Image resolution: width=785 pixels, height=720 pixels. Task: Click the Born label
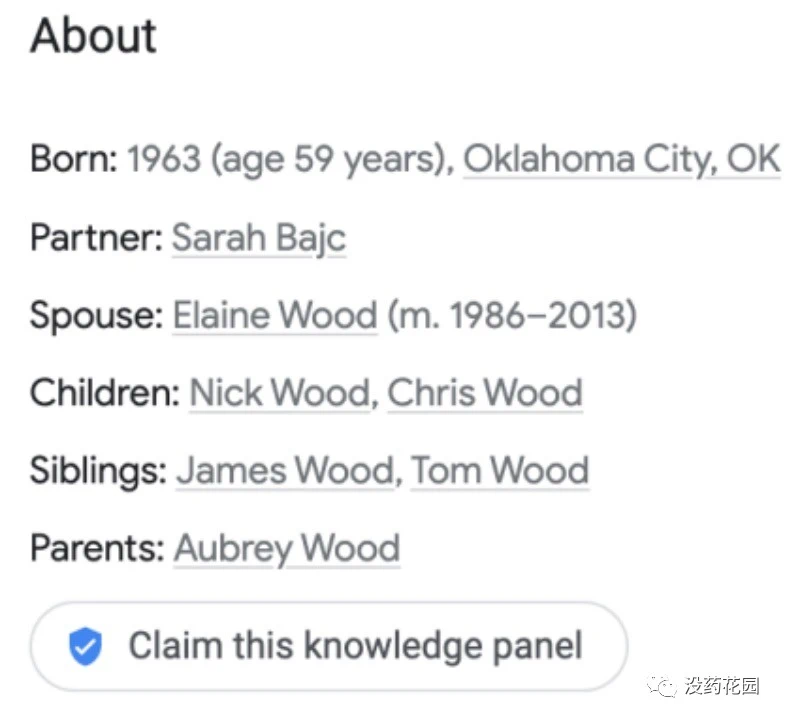[74, 159]
